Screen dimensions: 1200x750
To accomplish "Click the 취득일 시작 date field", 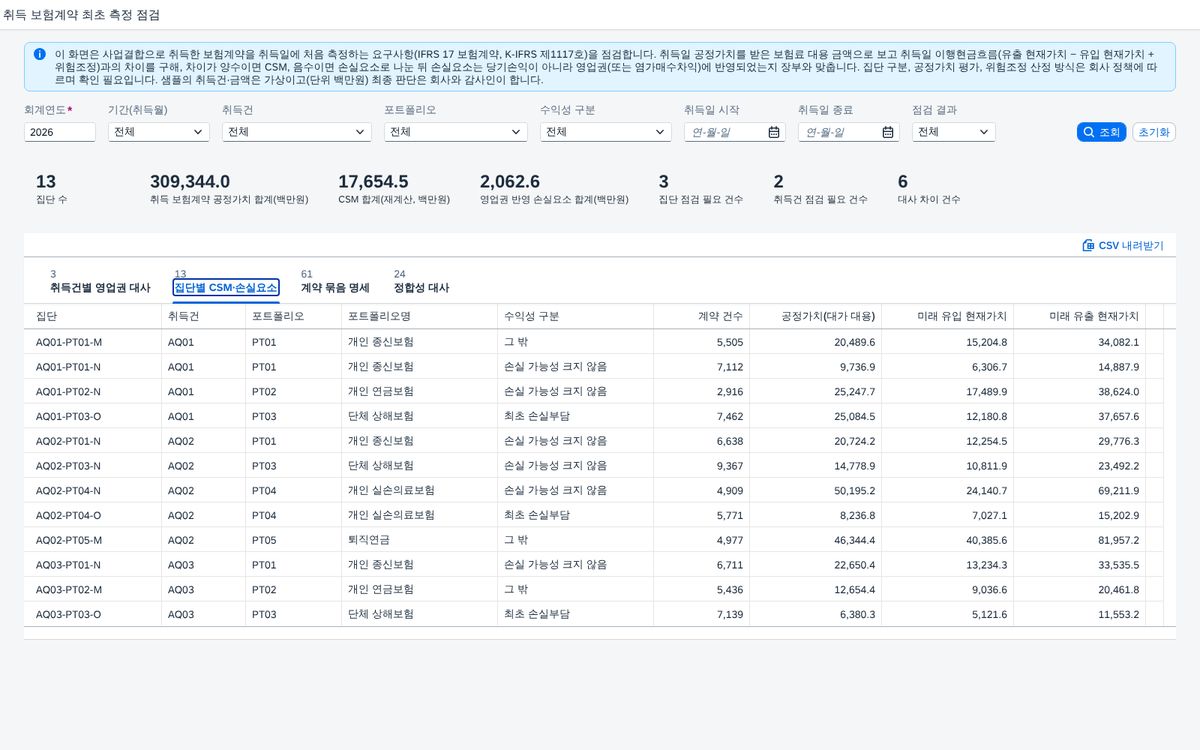I will point(735,132).
